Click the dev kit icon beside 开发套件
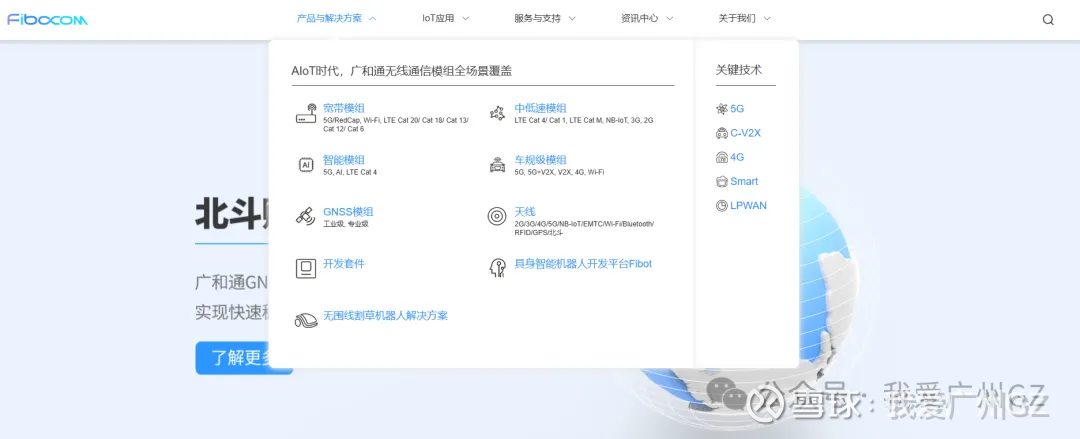 point(306,269)
